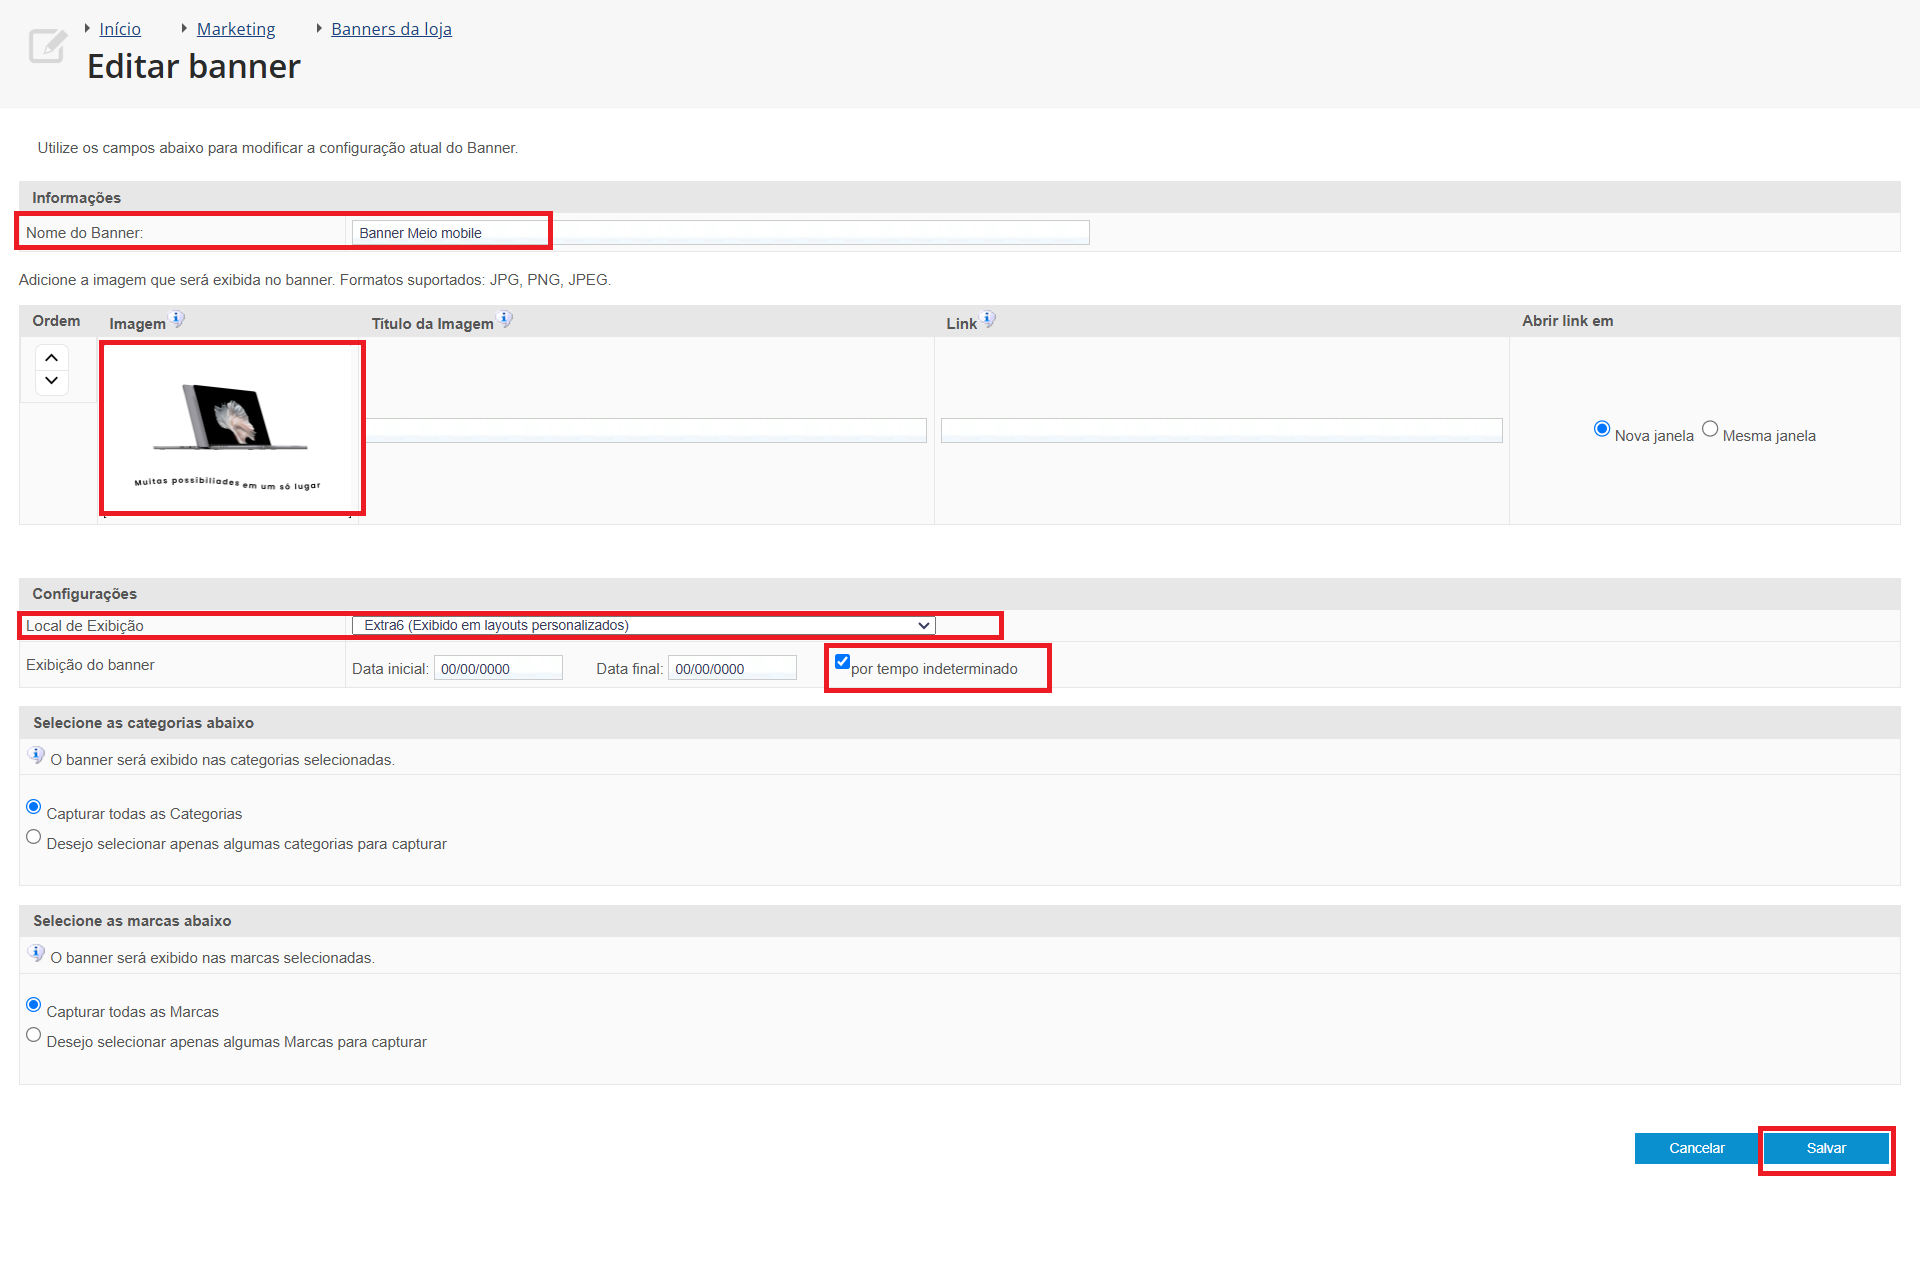Click the banner image thumbnail
This screenshot has height=1281, width=1920.
232,429
